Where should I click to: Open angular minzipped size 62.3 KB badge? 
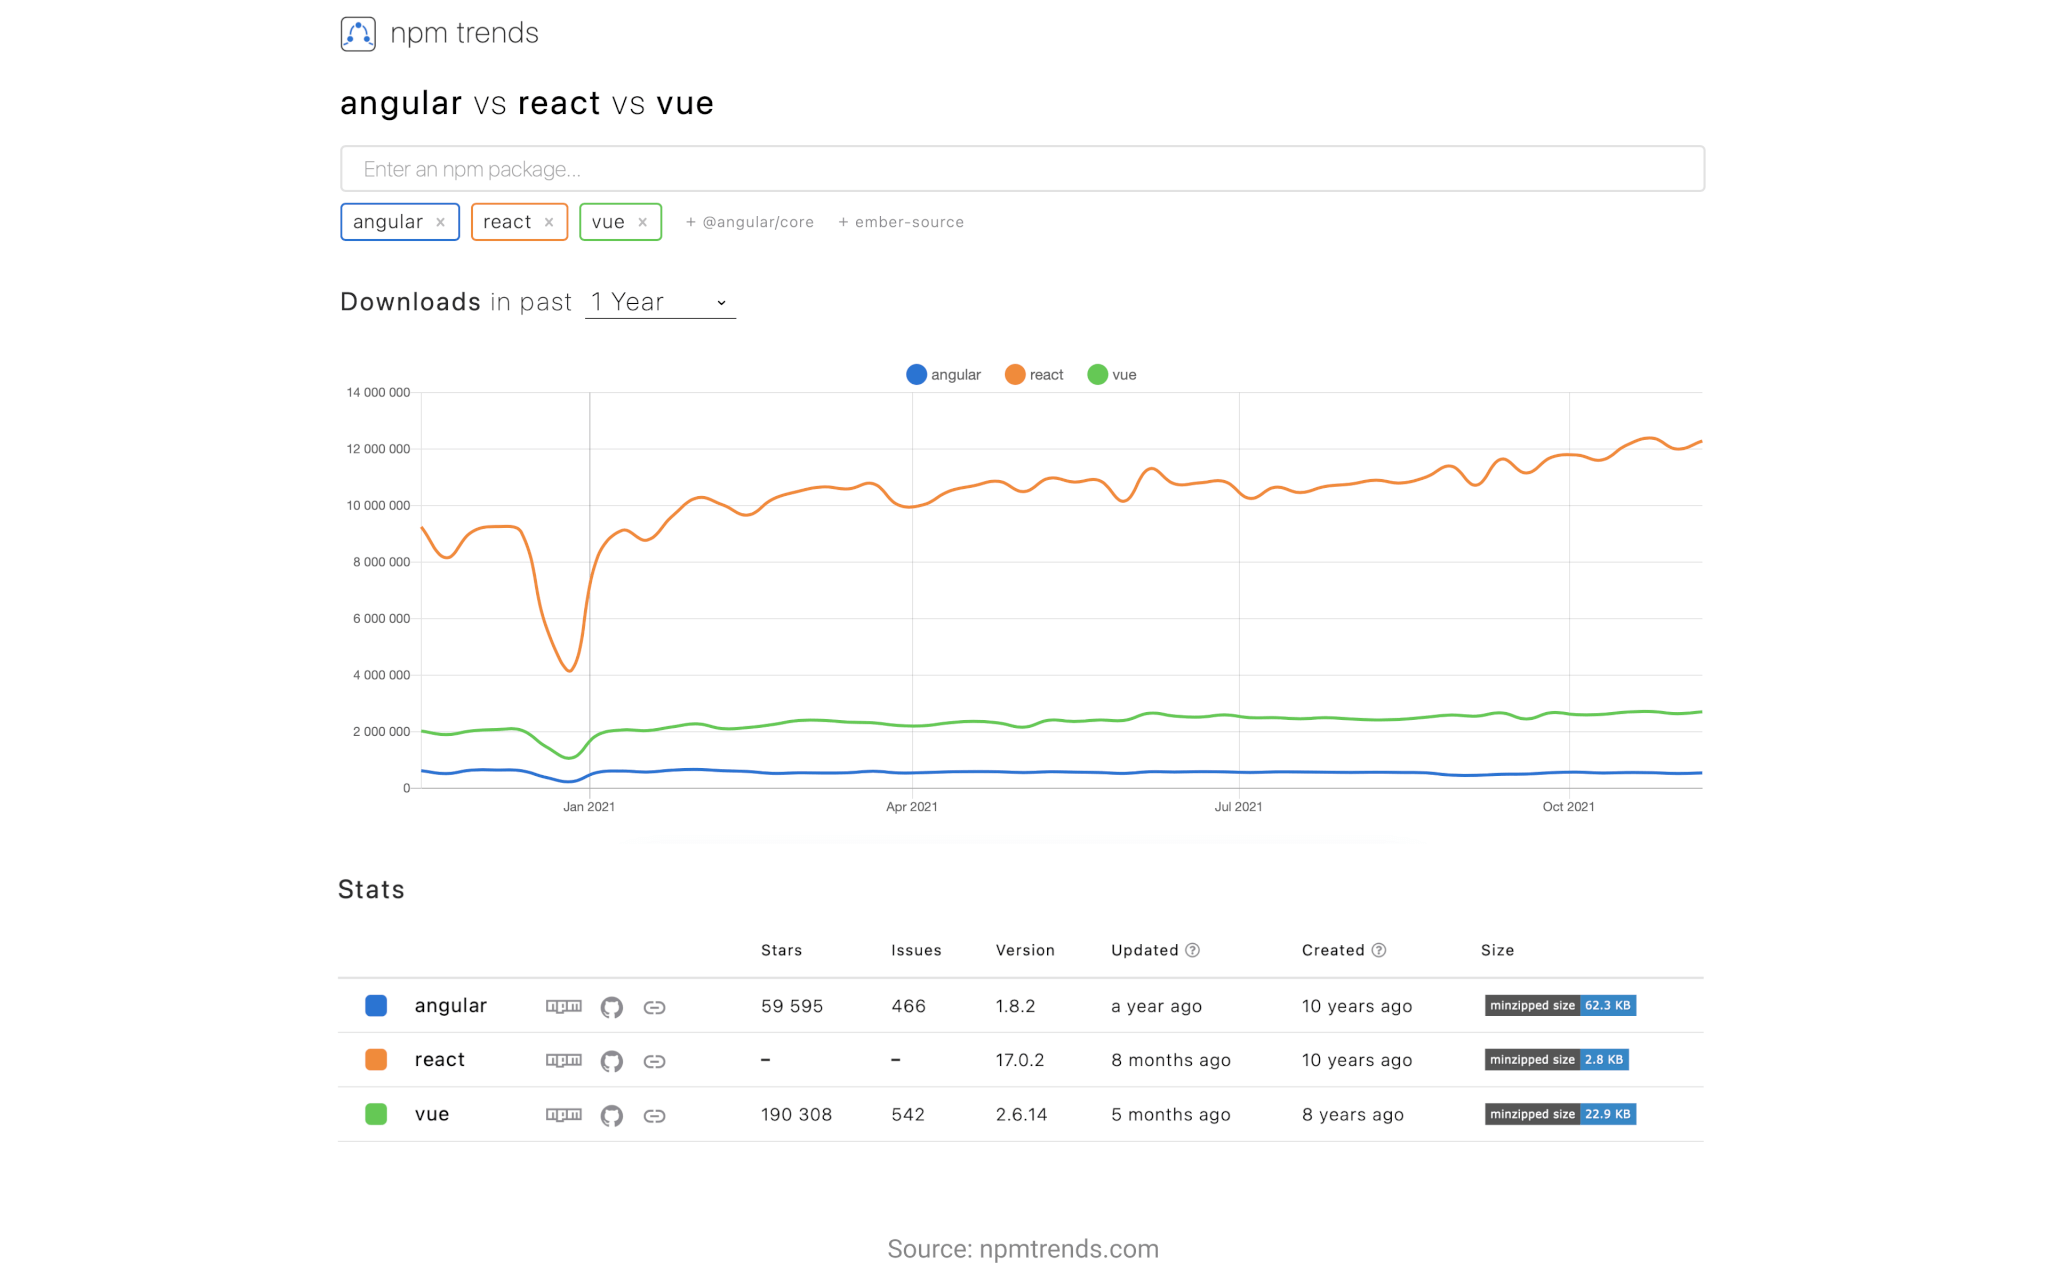coord(1560,1005)
